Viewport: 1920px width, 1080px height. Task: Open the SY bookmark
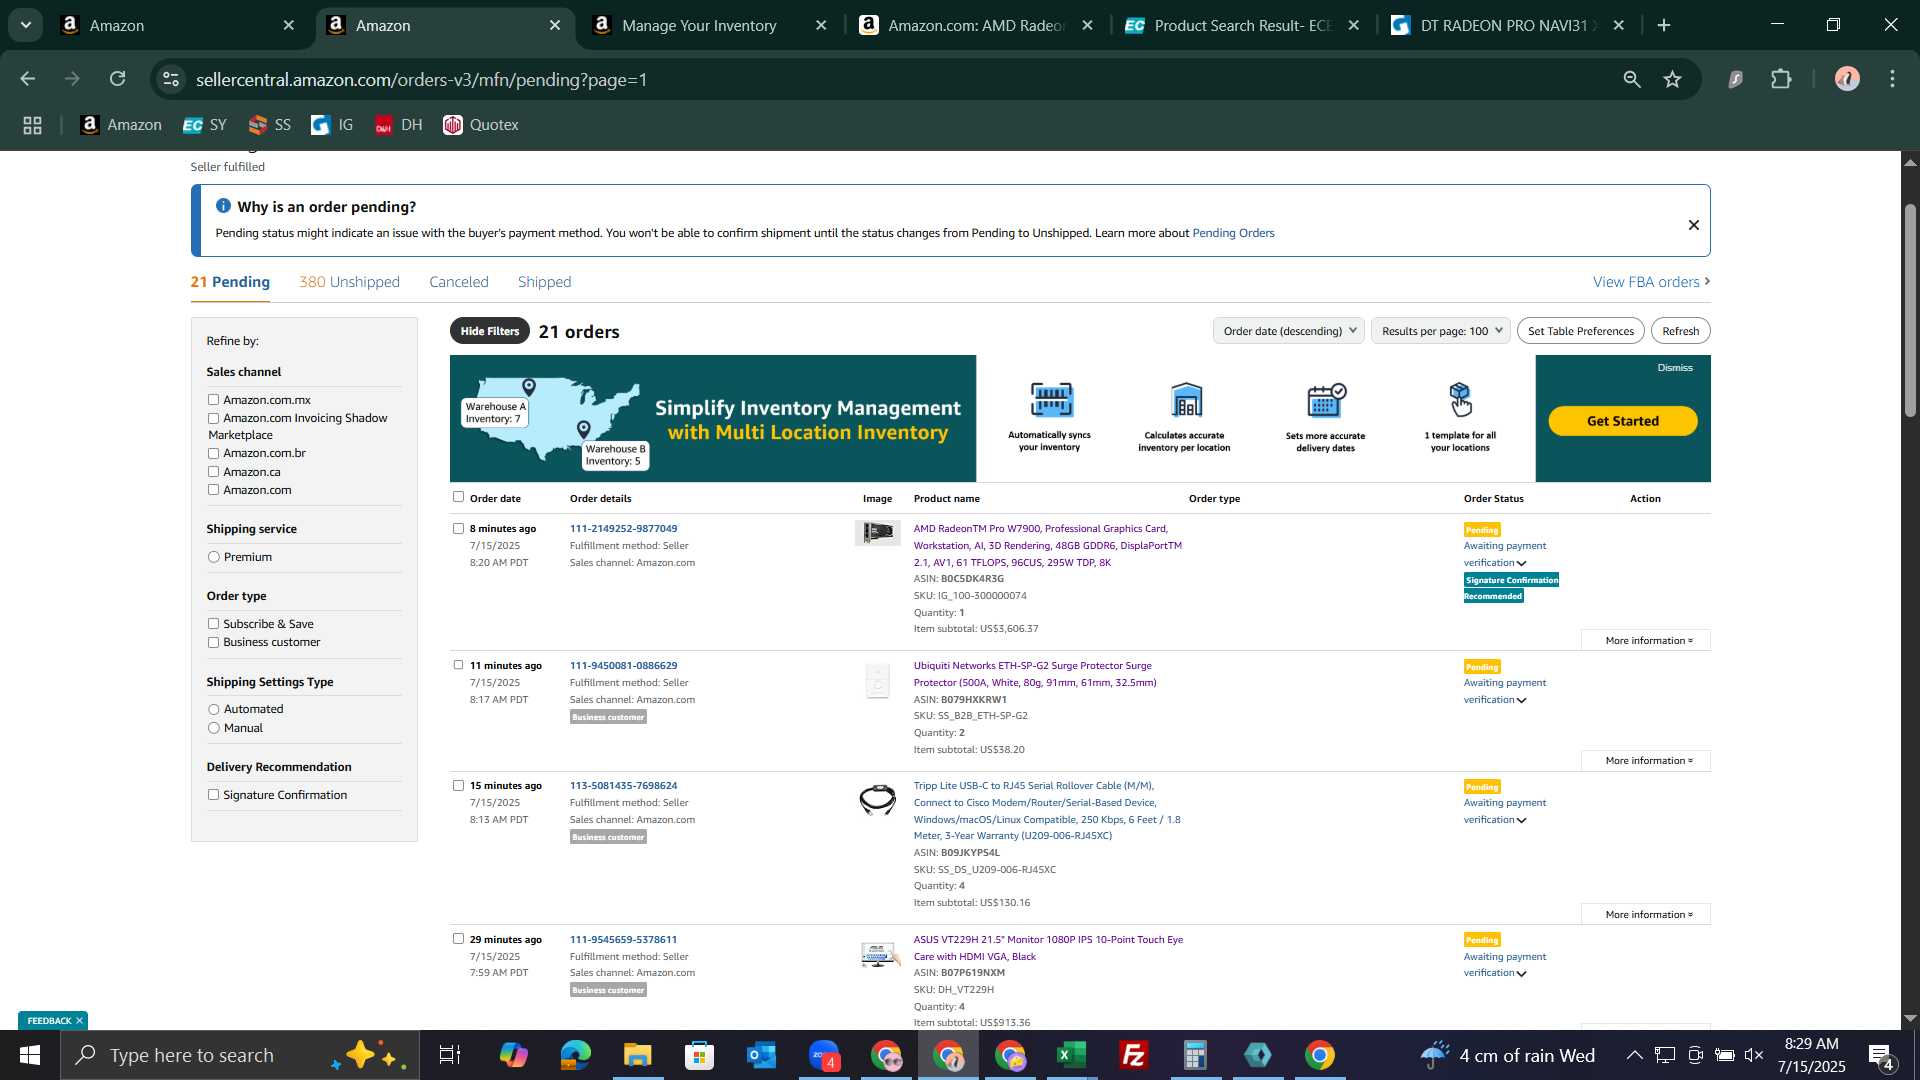[206, 125]
